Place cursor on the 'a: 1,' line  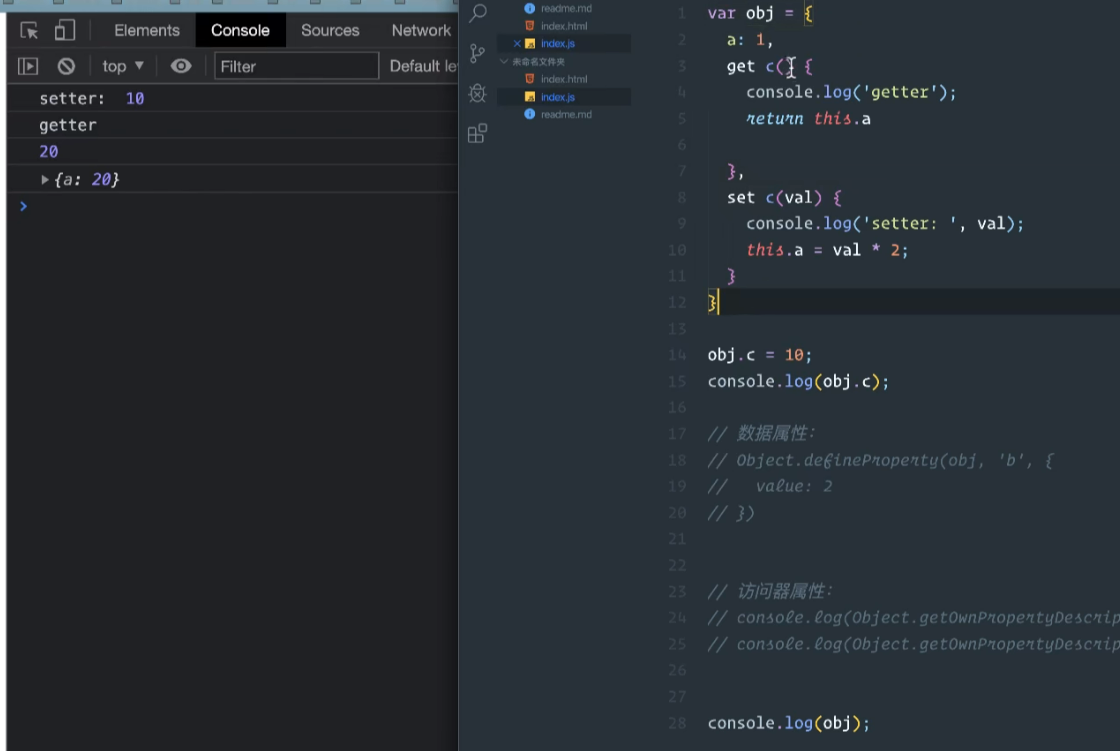(x=749, y=40)
